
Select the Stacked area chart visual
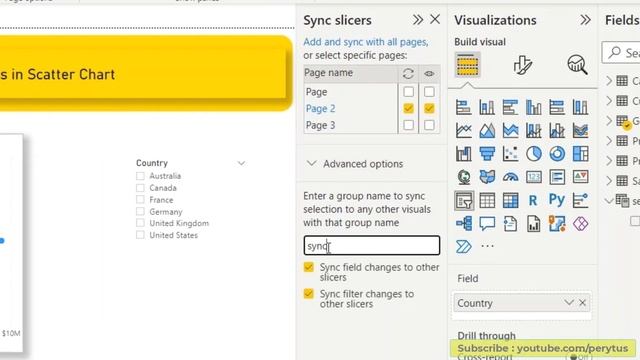point(510,131)
